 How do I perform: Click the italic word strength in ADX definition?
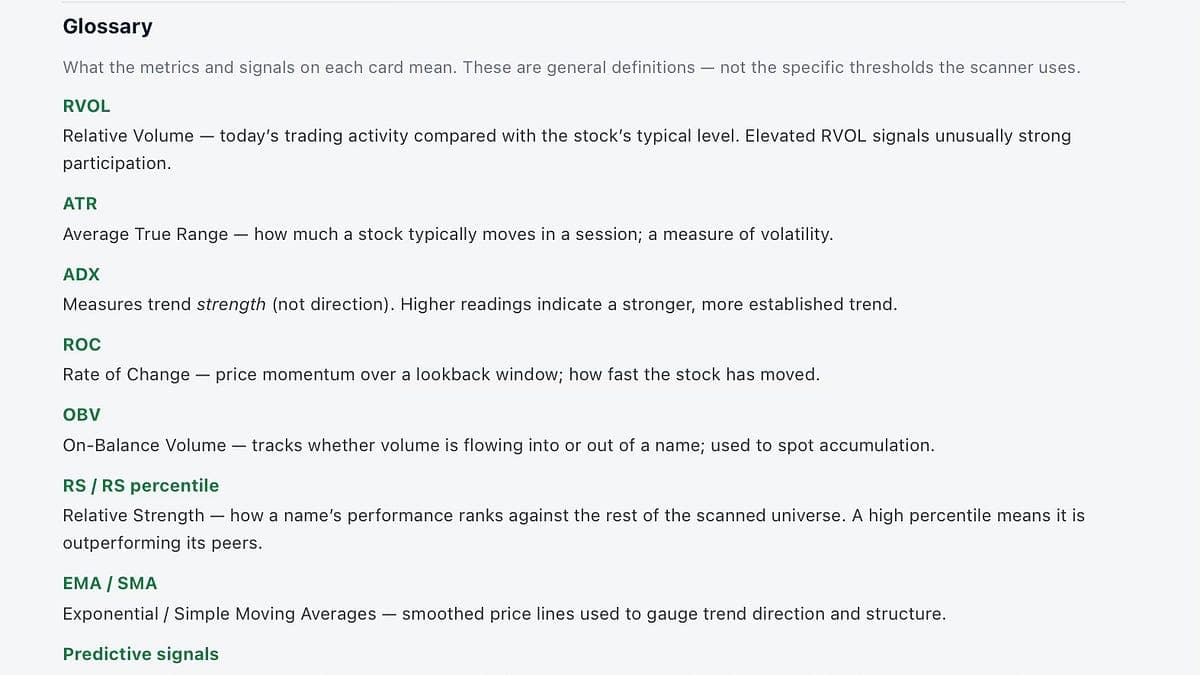231,304
